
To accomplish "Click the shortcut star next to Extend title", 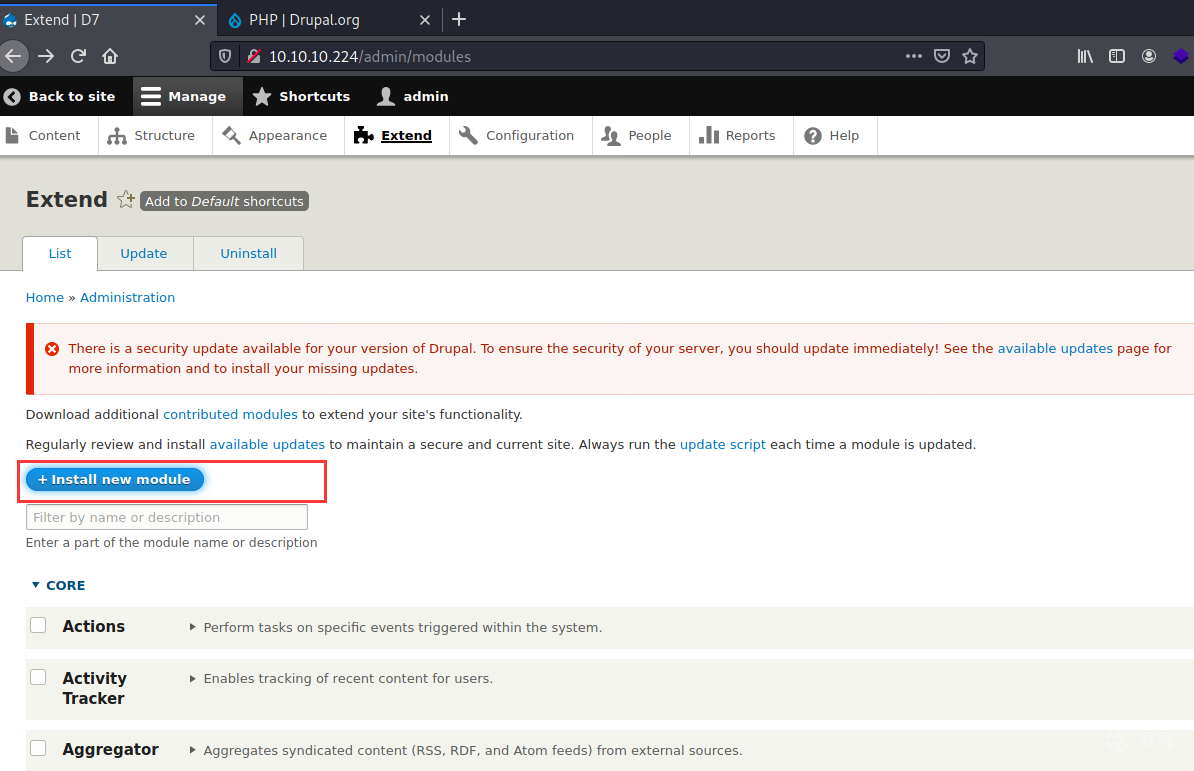I will (126, 199).
